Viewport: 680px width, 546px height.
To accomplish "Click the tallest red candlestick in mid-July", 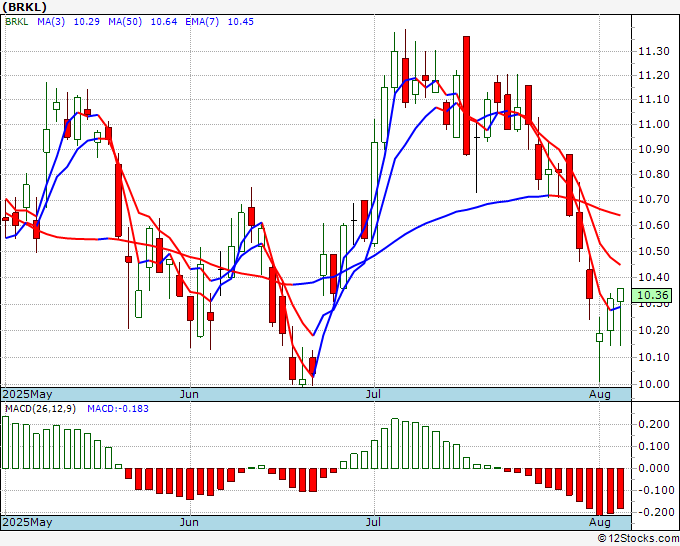I will coord(466,95).
